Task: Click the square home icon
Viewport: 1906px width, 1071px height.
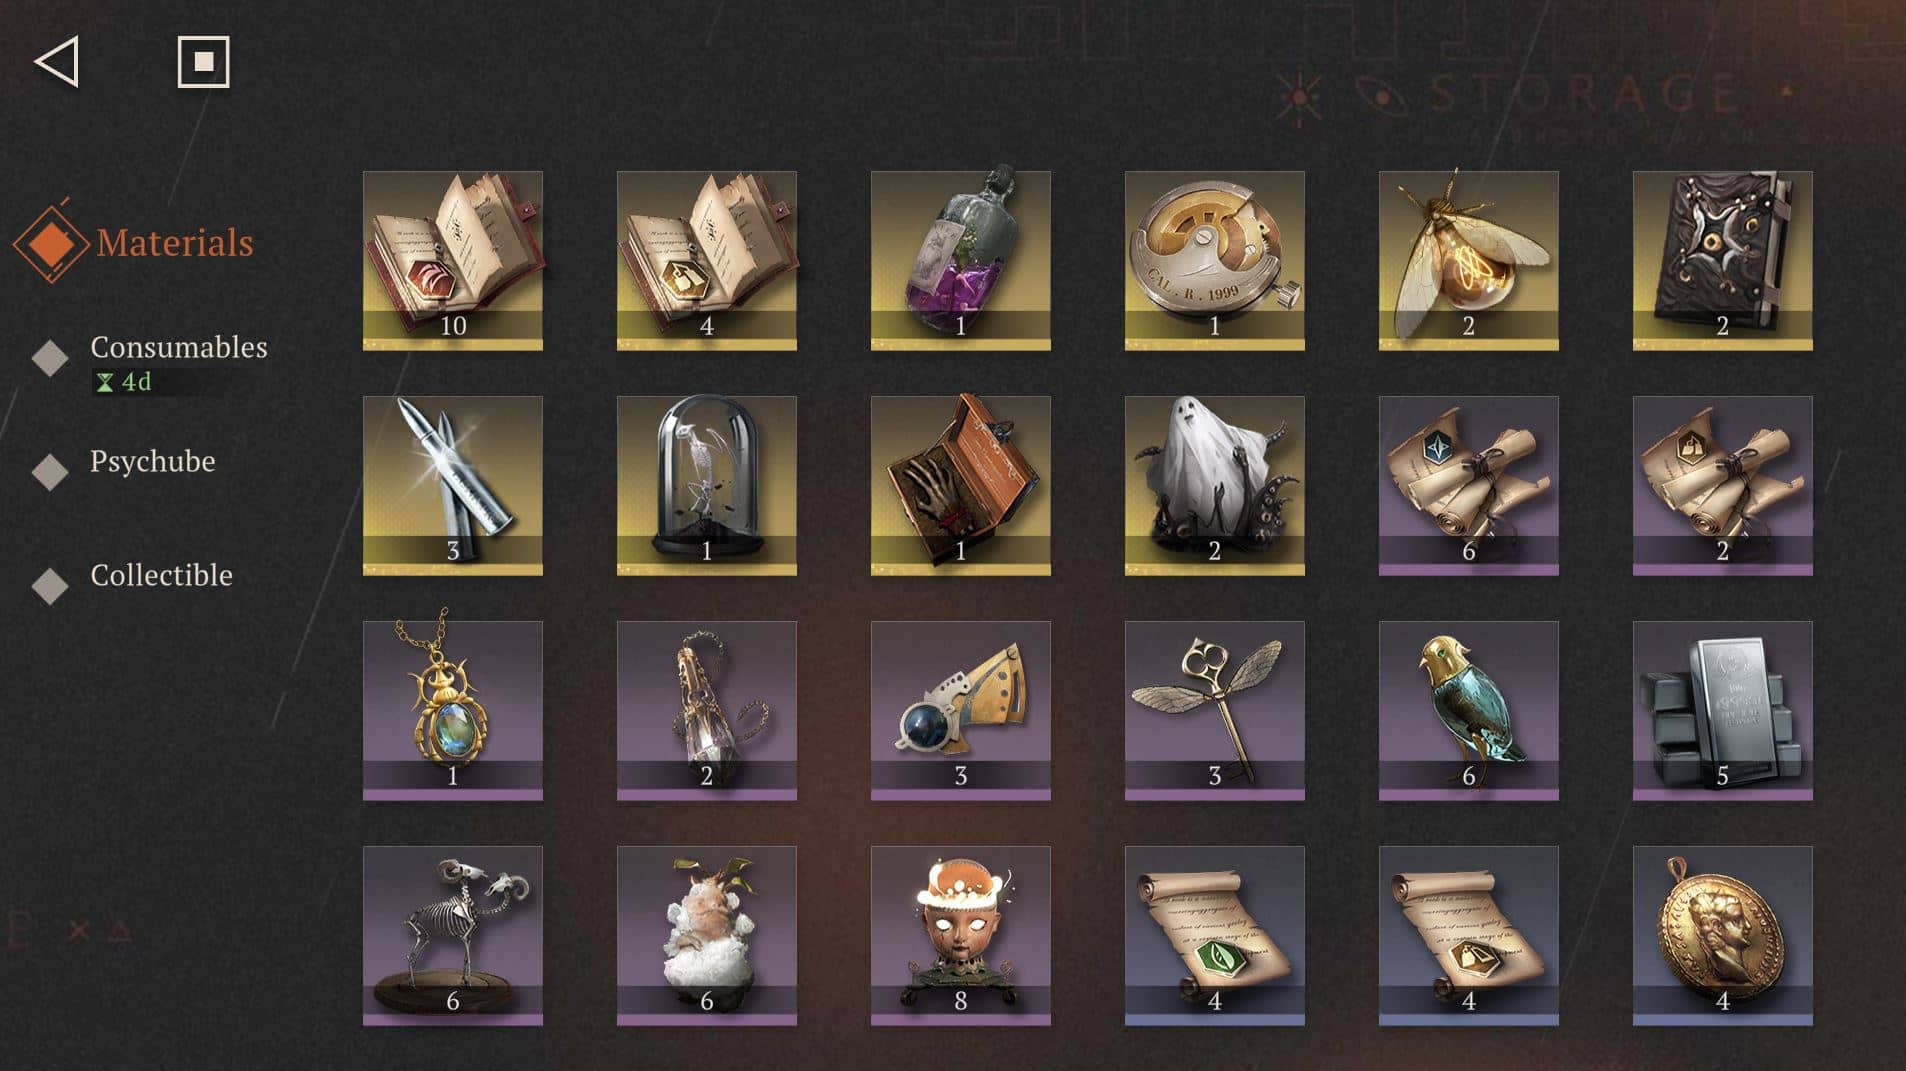Action: pyautogui.click(x=203, y=62)
